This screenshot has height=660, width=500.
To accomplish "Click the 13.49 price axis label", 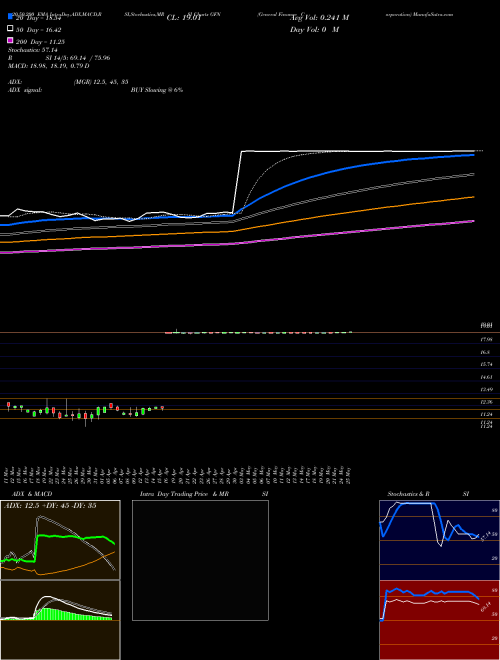I will pos(487,389).
